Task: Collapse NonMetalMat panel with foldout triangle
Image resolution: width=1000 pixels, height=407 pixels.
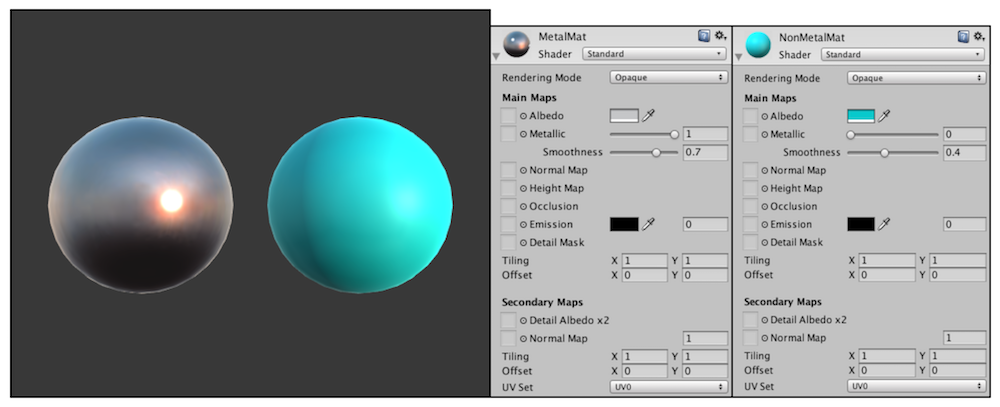Action: 739,57
